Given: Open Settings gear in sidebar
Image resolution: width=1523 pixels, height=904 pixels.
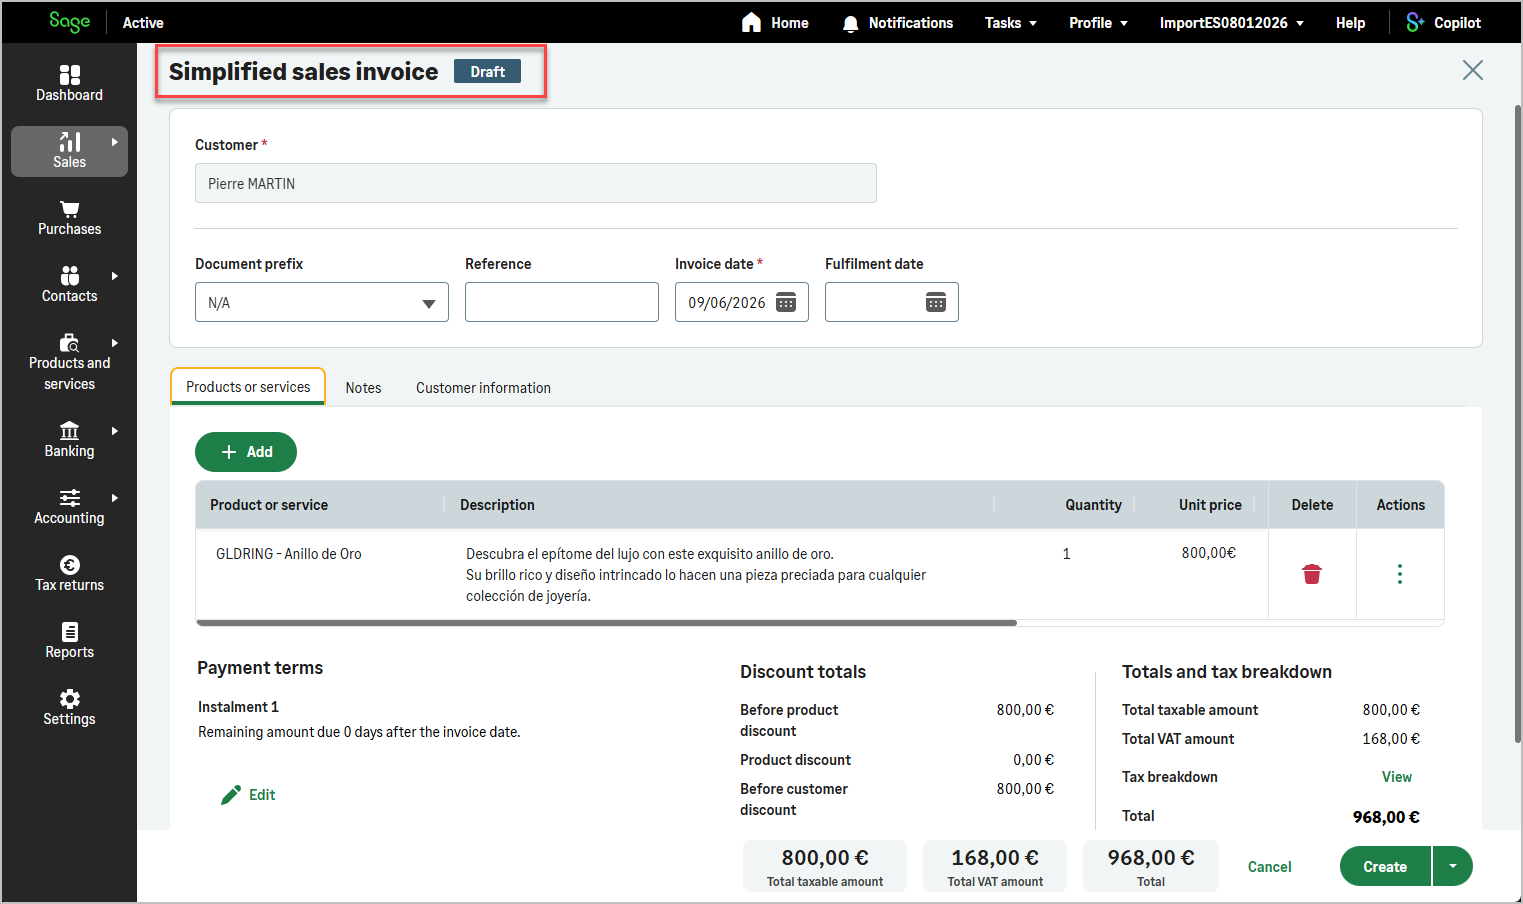Looking at the screenshot, I should (x=69, y=707).
